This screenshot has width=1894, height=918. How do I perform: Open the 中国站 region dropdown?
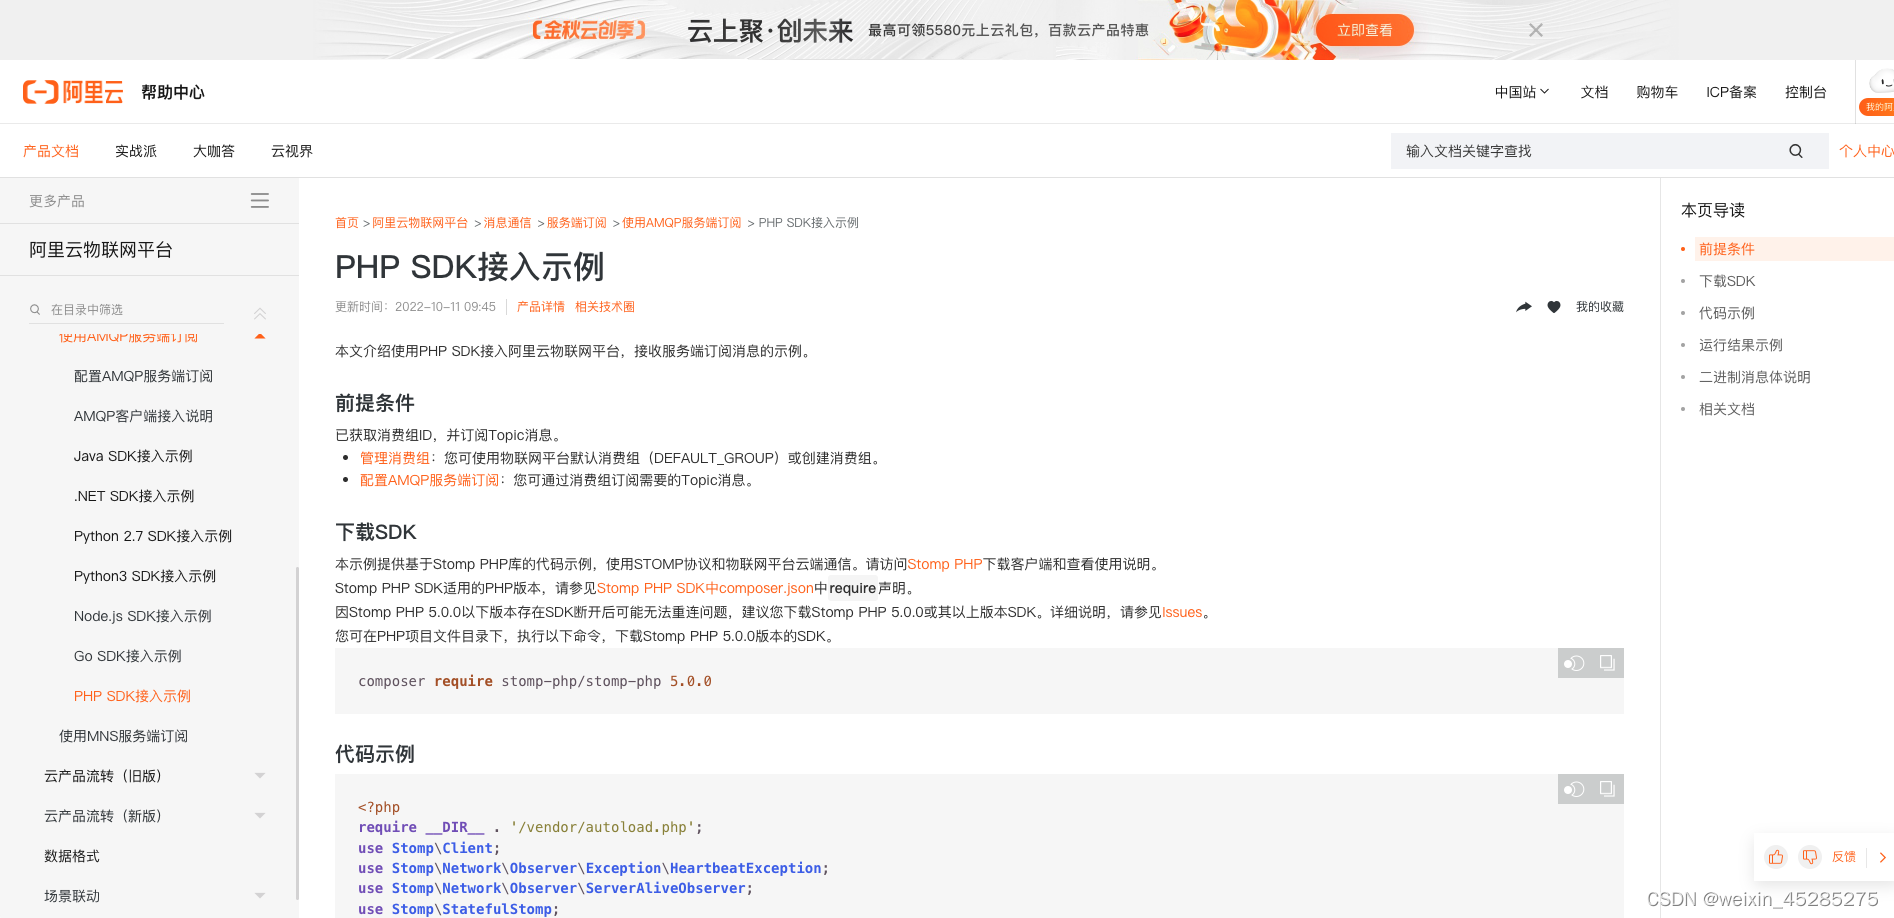point(1522,92)
